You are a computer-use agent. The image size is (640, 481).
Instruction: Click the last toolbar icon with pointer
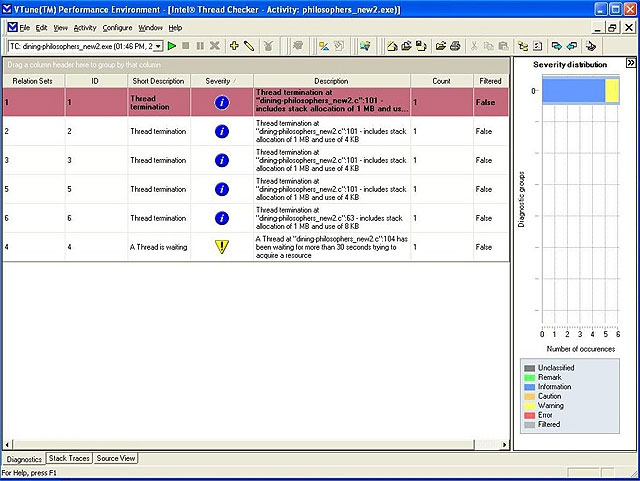coord(591,46)
